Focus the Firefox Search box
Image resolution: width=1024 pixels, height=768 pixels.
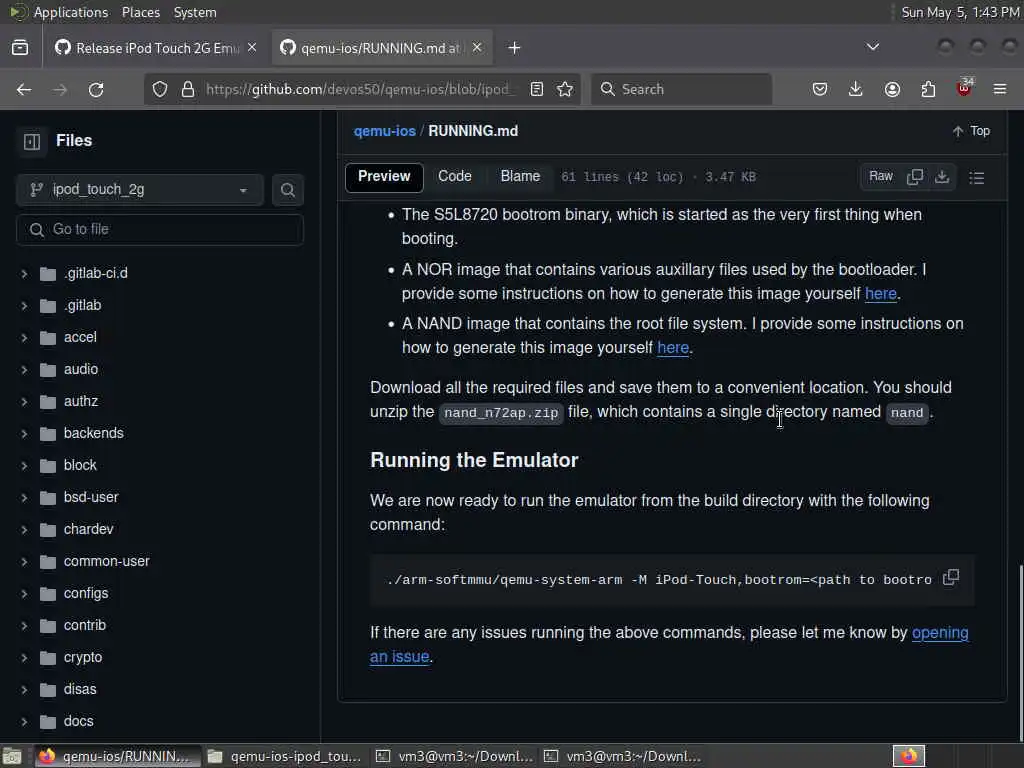point(682,89)
